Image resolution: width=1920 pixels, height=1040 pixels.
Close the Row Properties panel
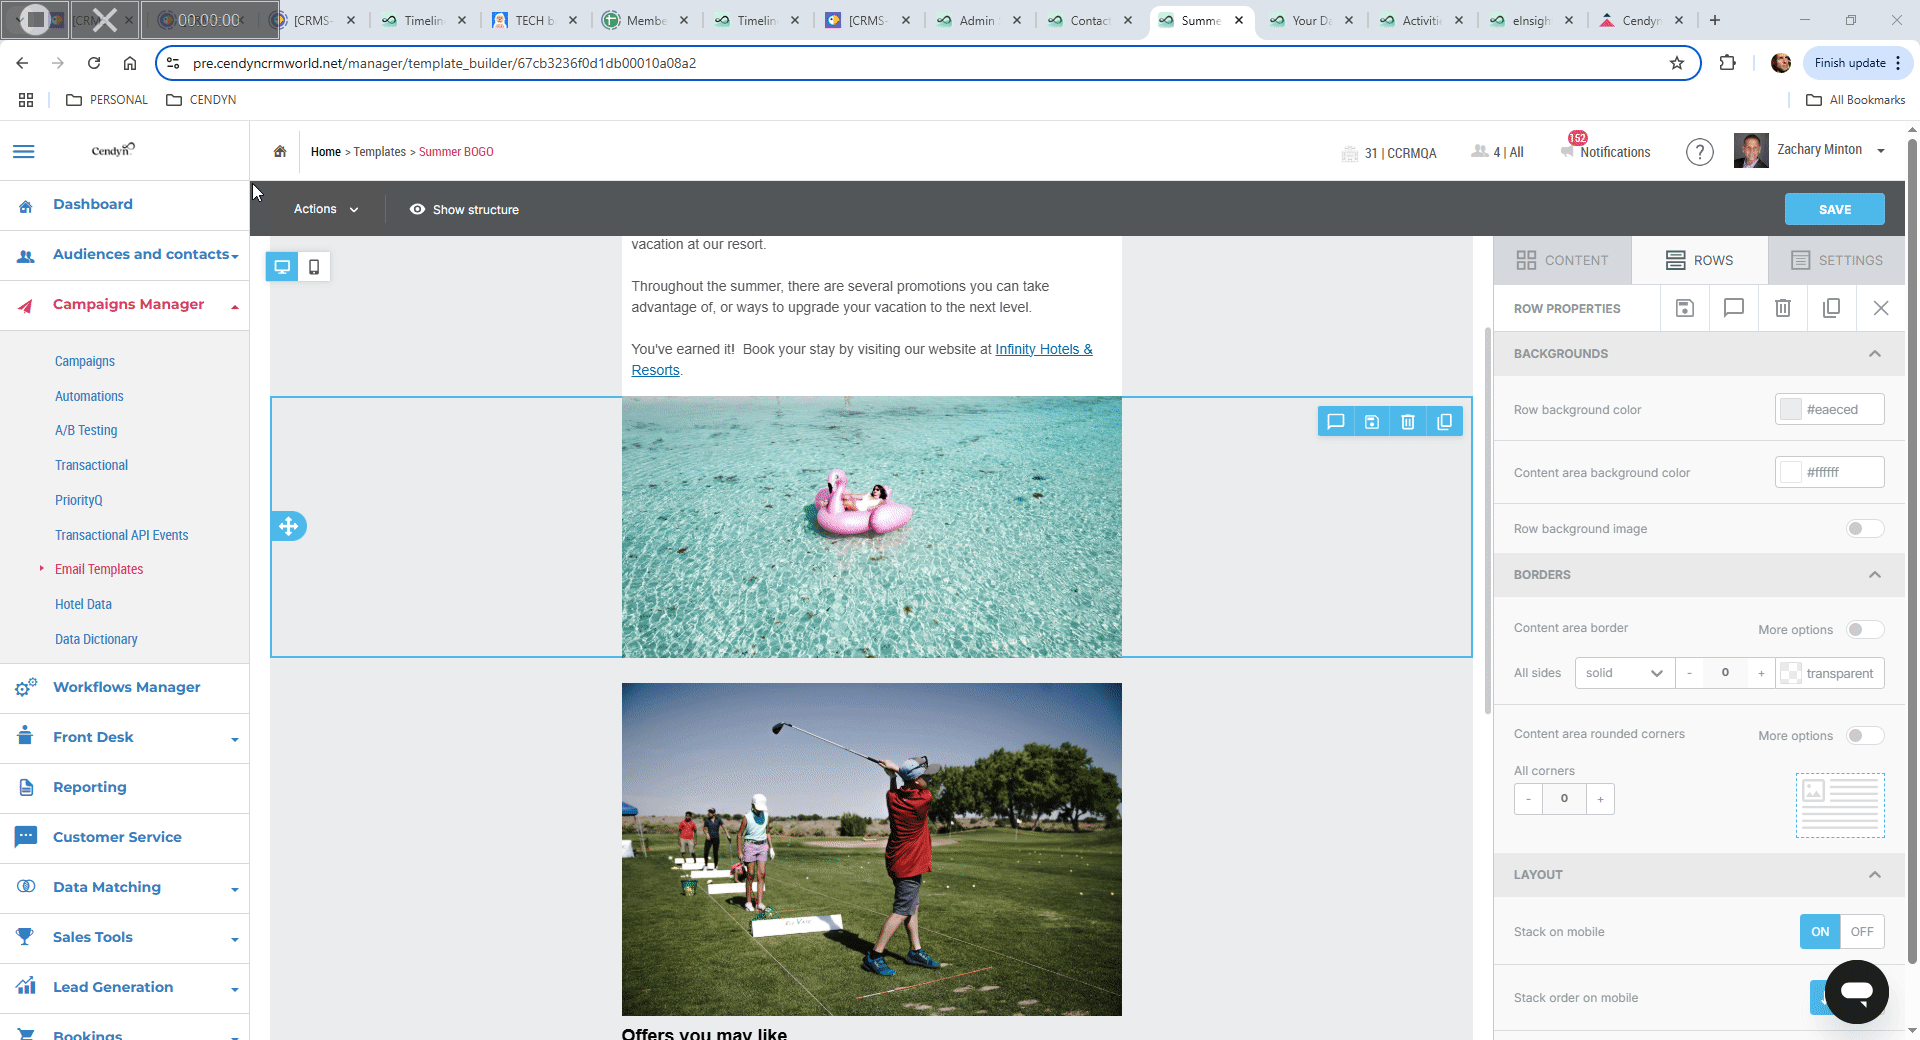1881,308
